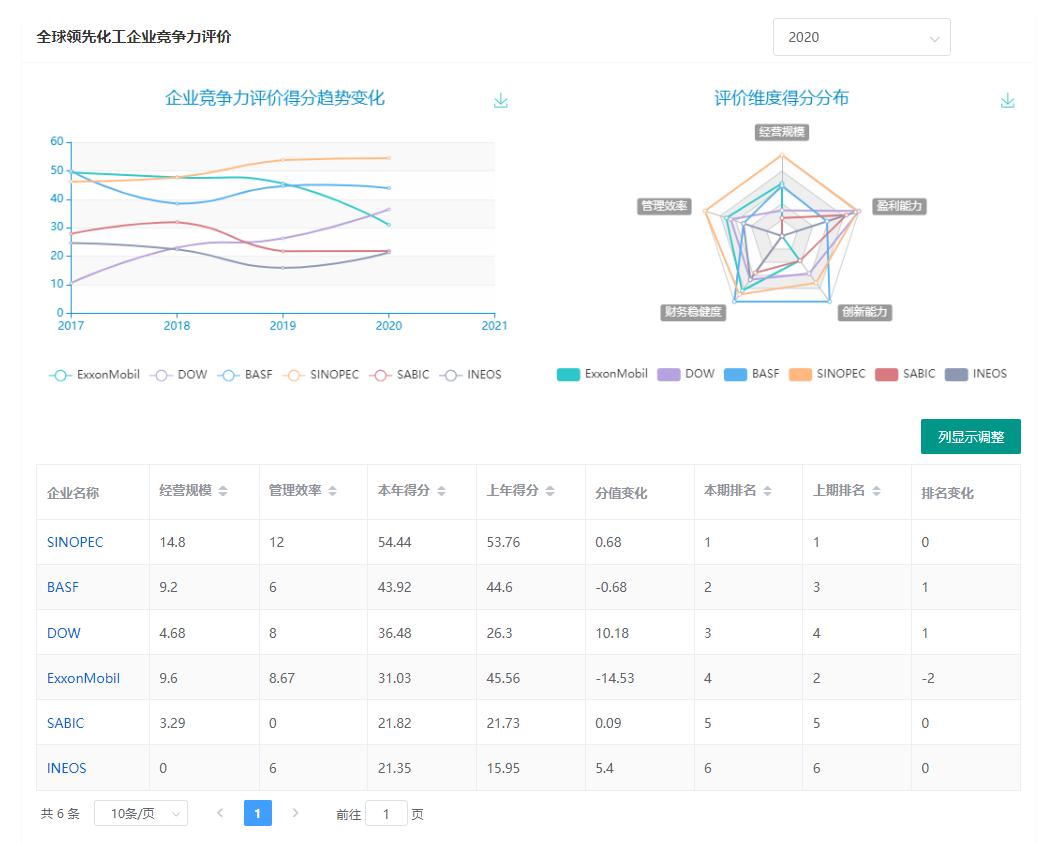Image resolution: width=1037 pixels, height=844 pixels.
Task: Click INEOS's last-year score 15.95
Action: pos(503,768)
